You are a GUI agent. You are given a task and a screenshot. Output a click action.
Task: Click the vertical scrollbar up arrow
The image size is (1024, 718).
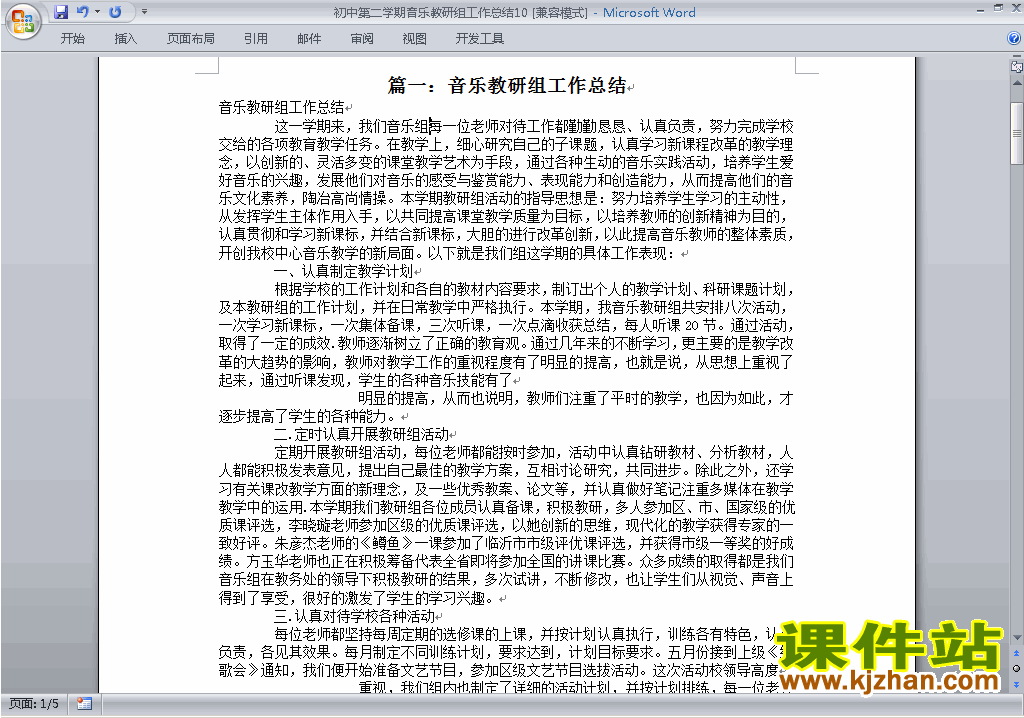pos(1017,83)
